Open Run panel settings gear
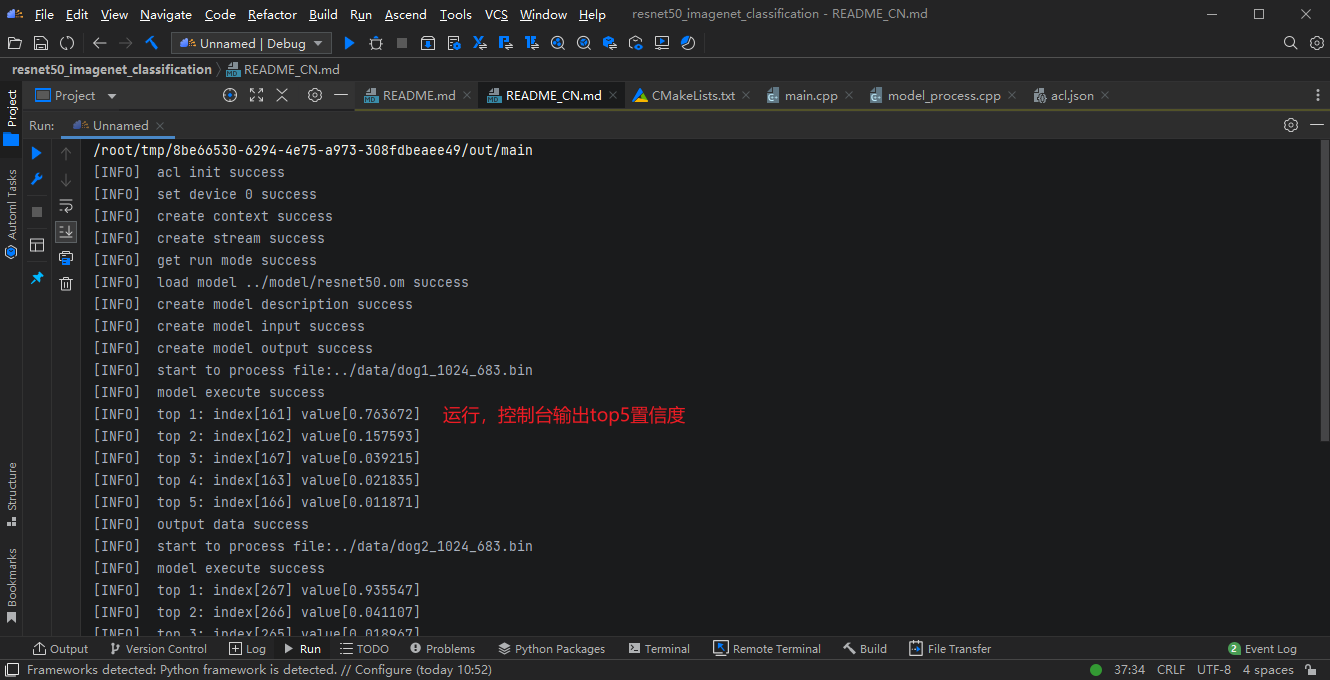This screenshot has height=680, width=1330. [1291, 125]
